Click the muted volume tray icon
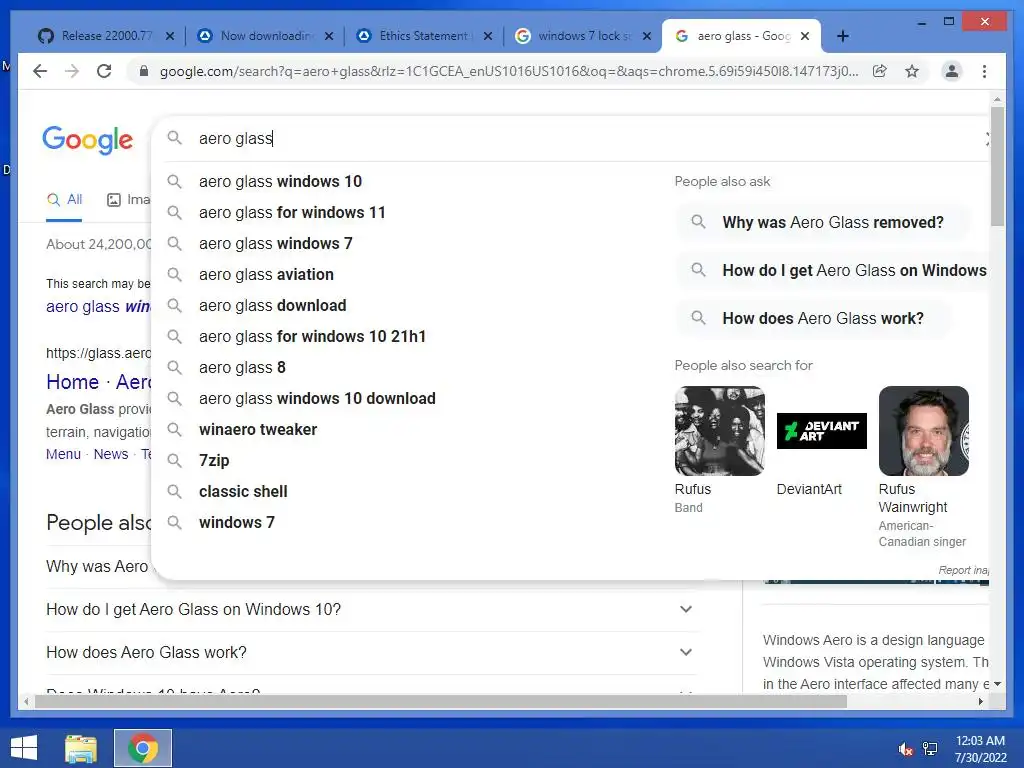This screenshot has width=1024, height=768. [905, 749]
